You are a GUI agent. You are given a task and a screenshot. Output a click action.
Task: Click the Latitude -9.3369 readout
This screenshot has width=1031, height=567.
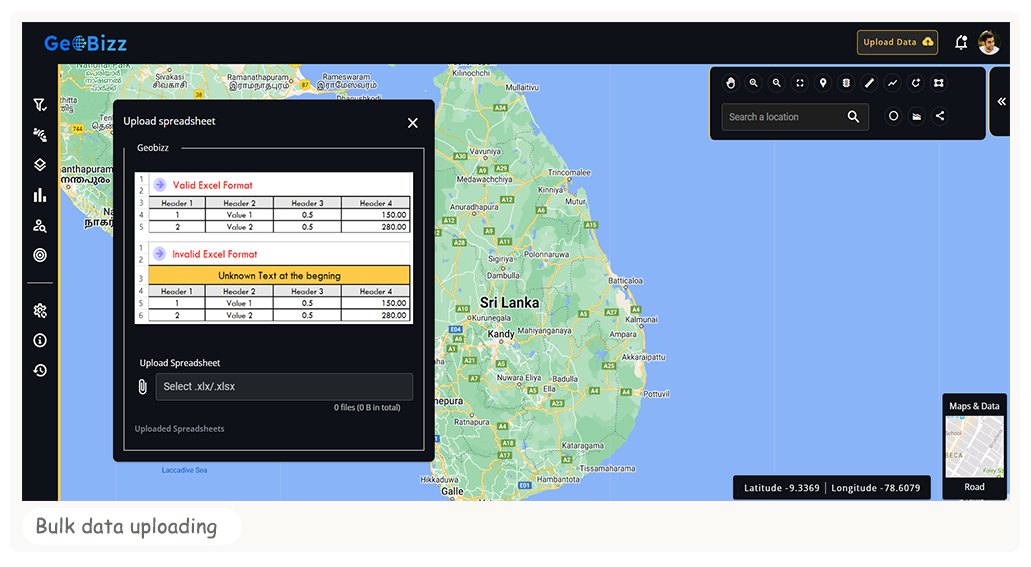[781, 488]
